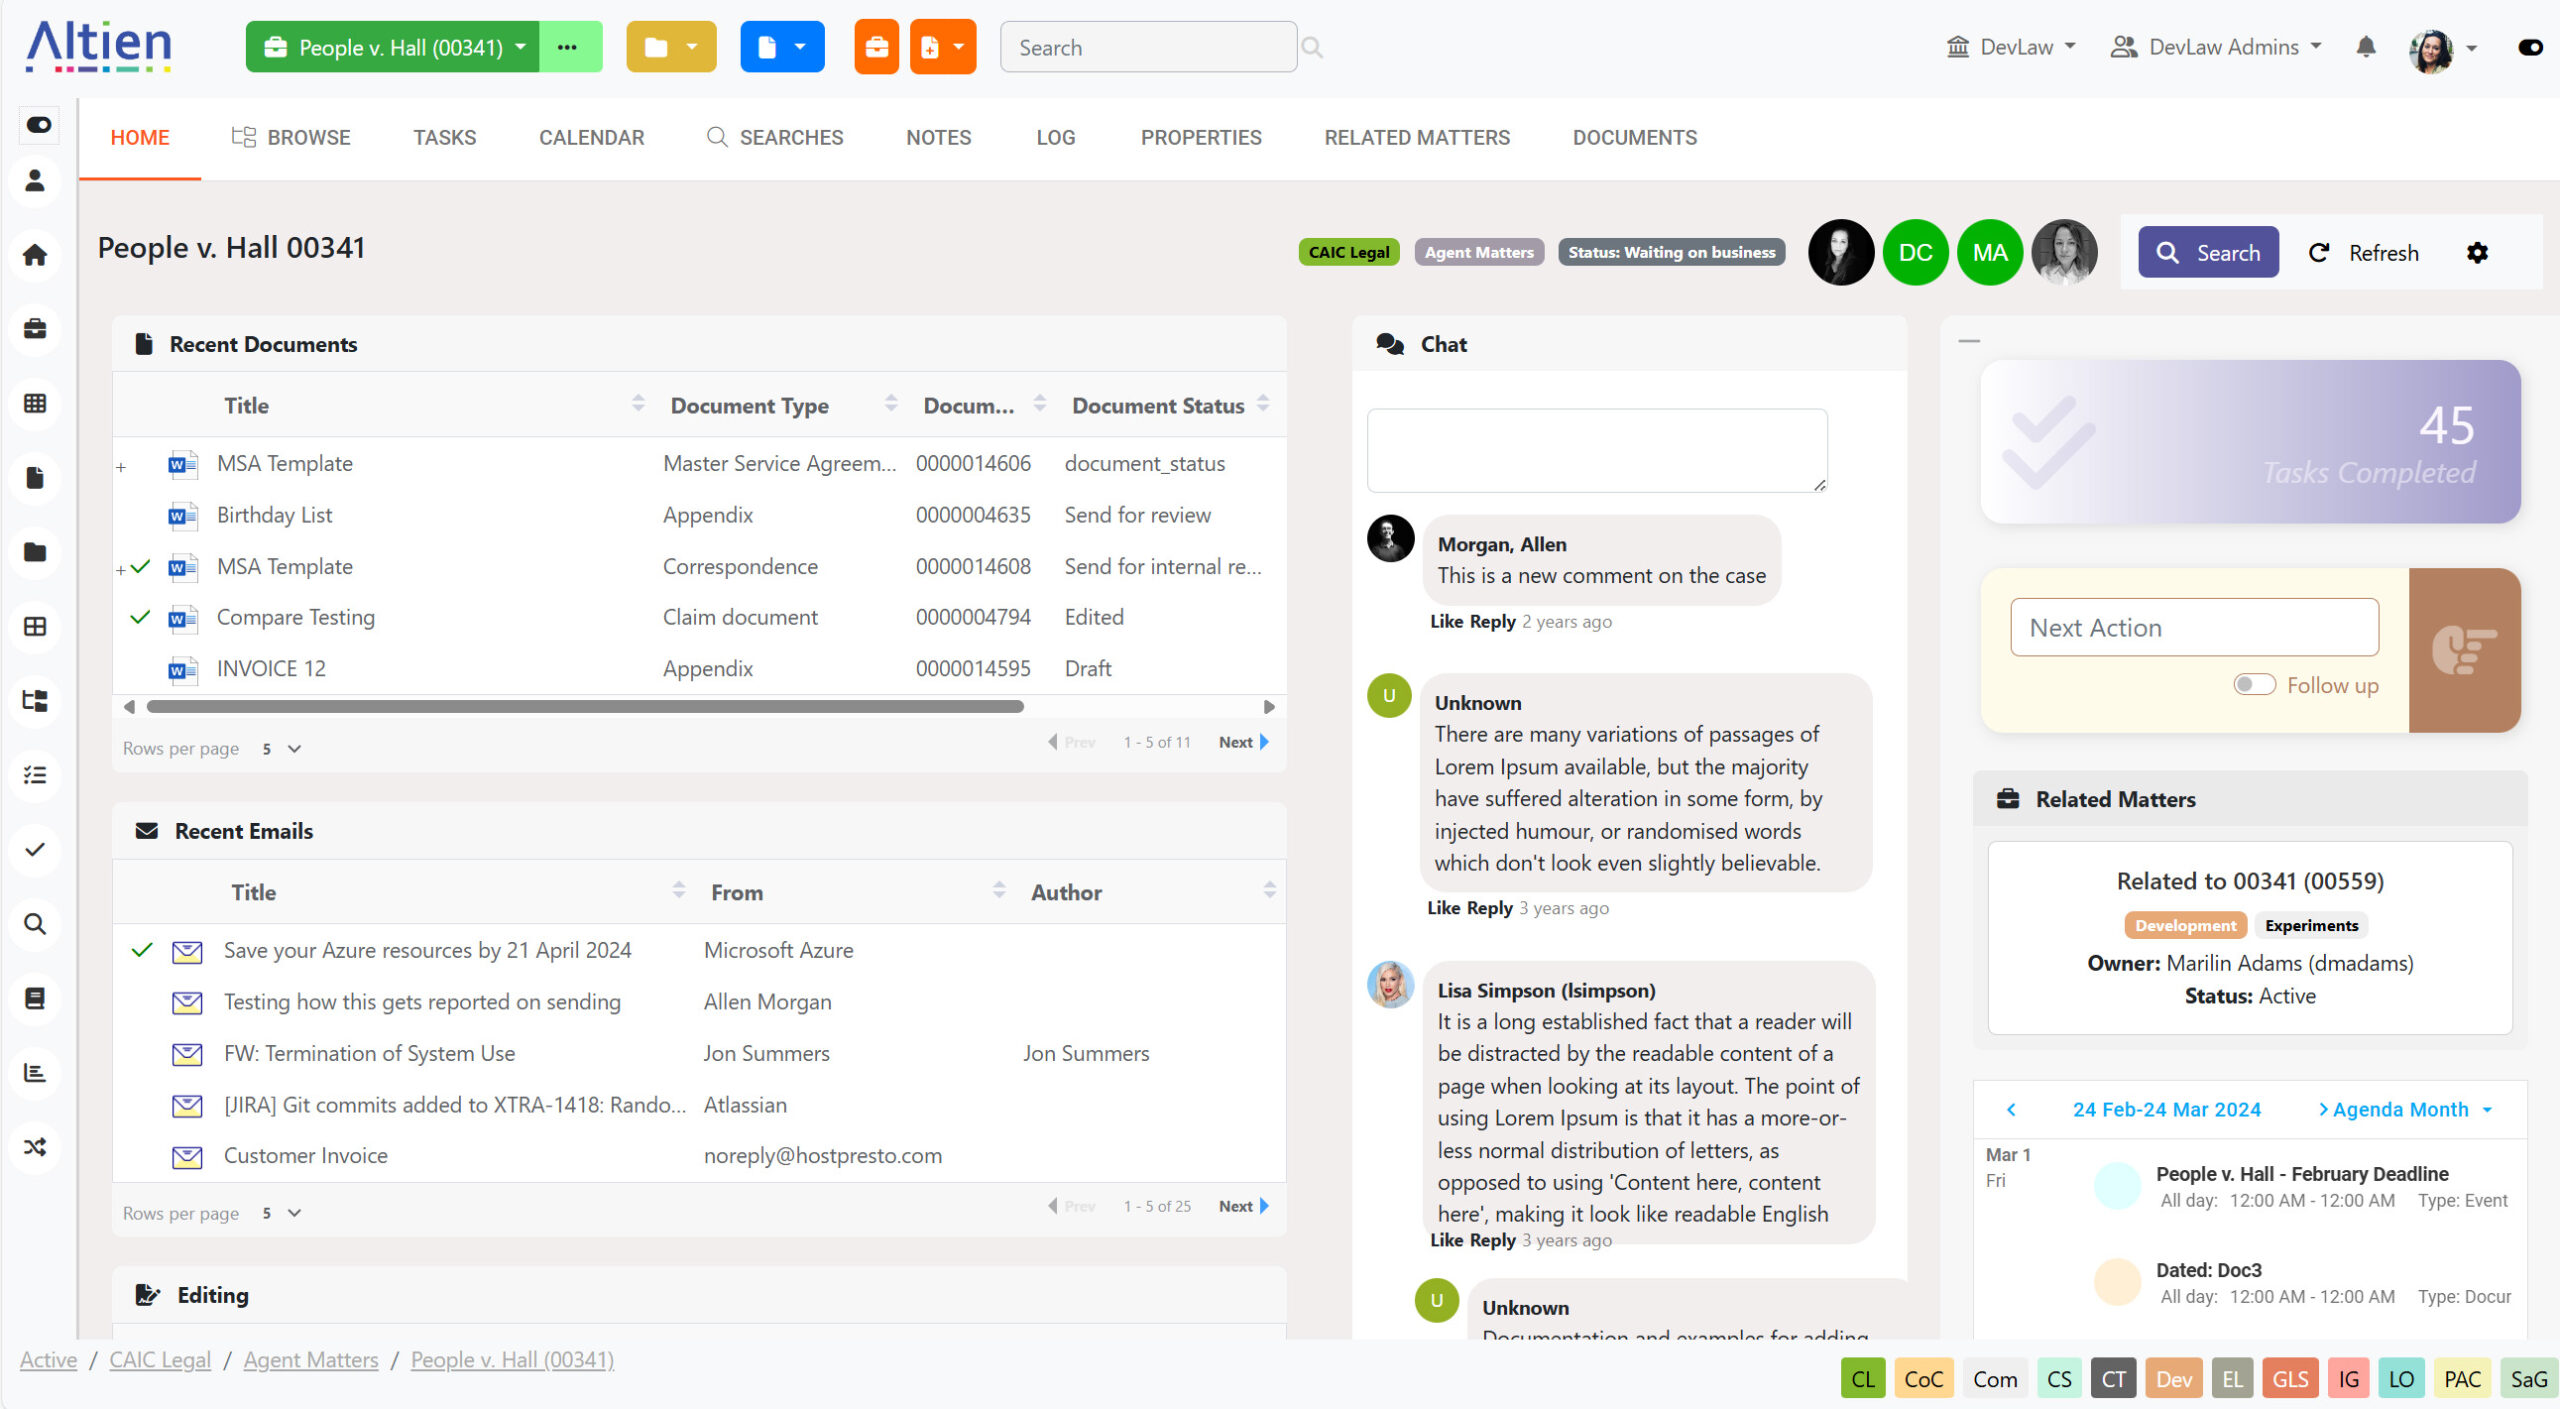Click the shuffle icon in sidebar
Image resolution: width=2560 pixels, height=1409 pixels.
[35, 1147]
